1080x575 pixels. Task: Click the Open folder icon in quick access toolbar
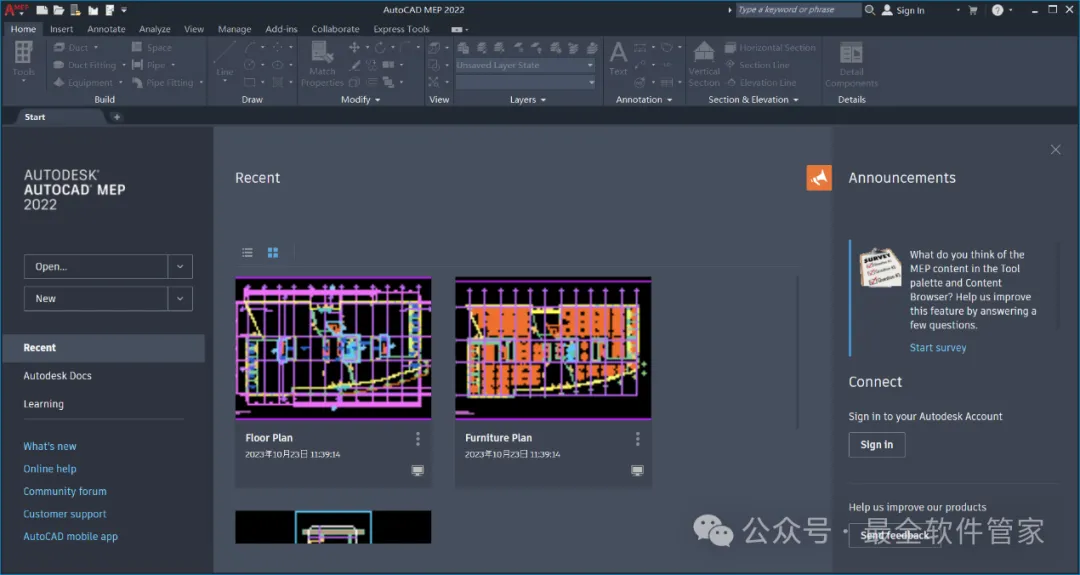coord(59,10)
